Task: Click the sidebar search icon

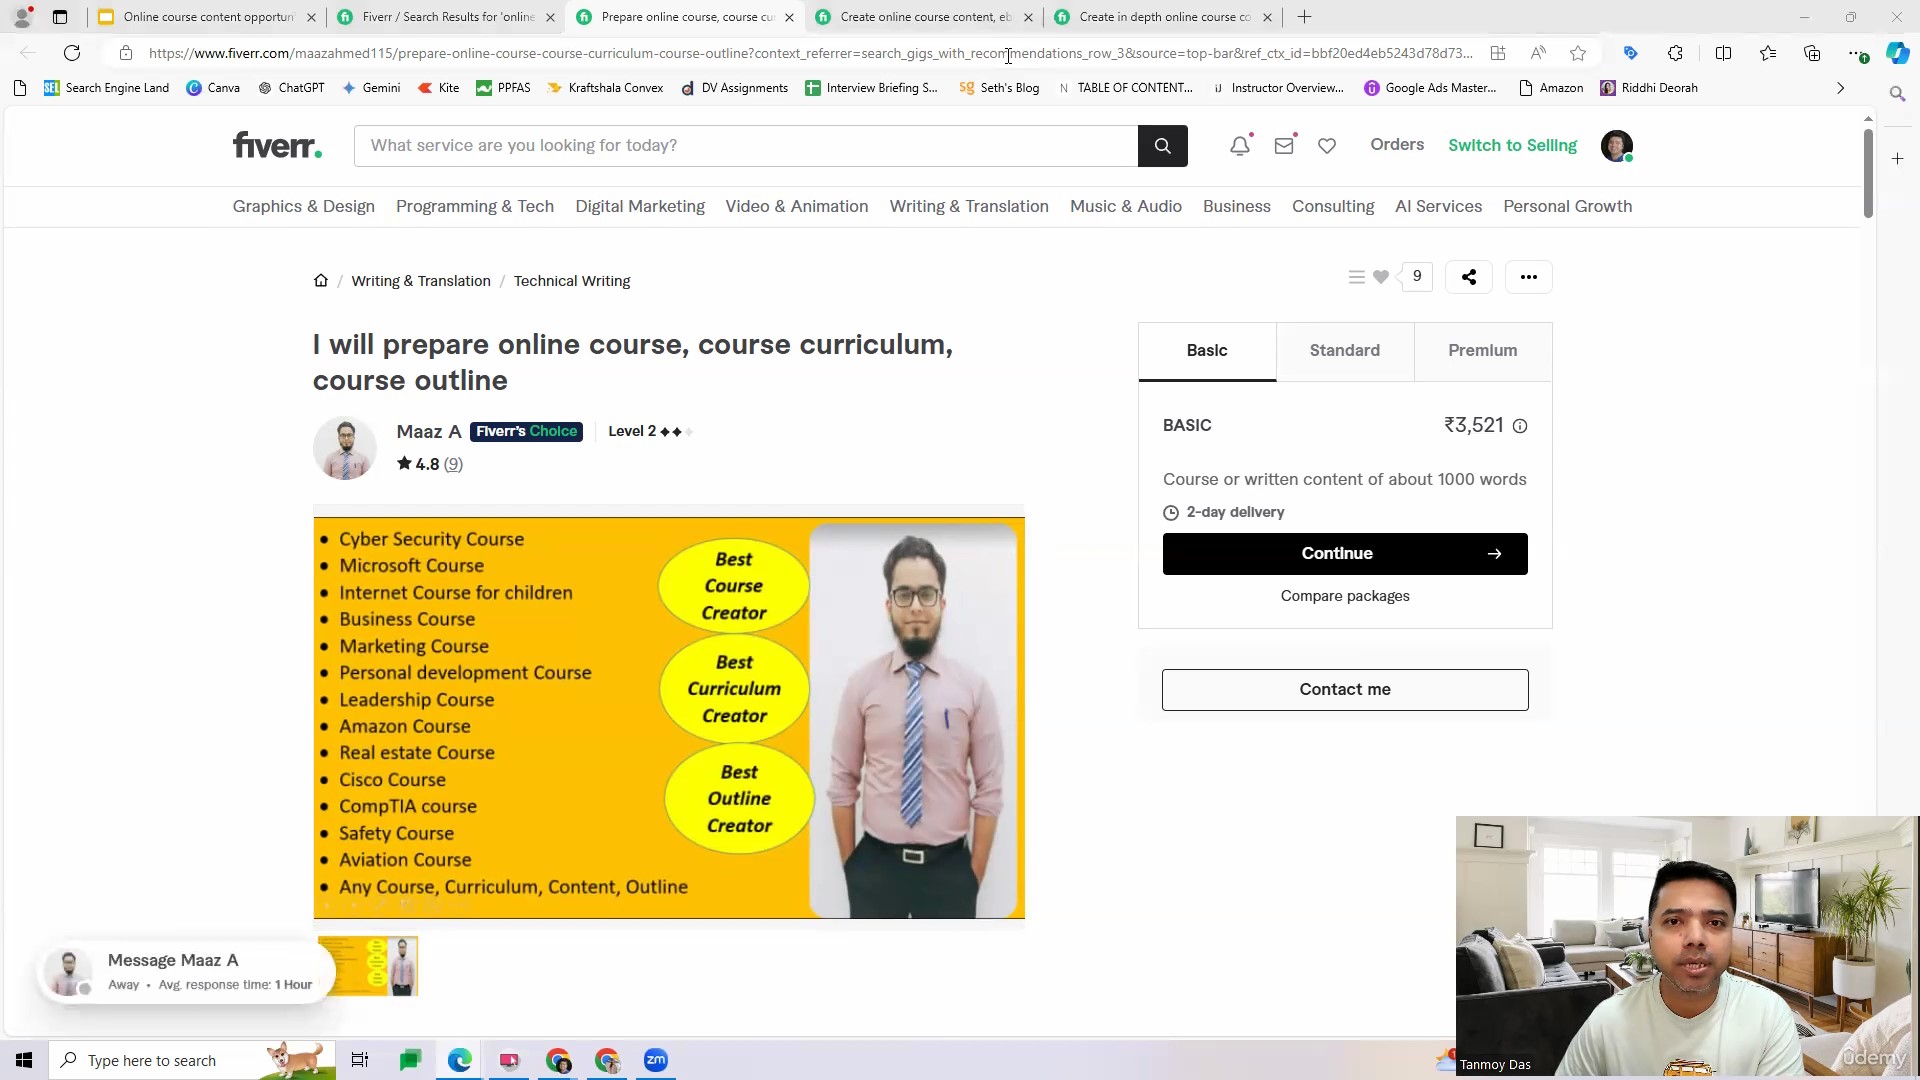Action: (1897, 94)
